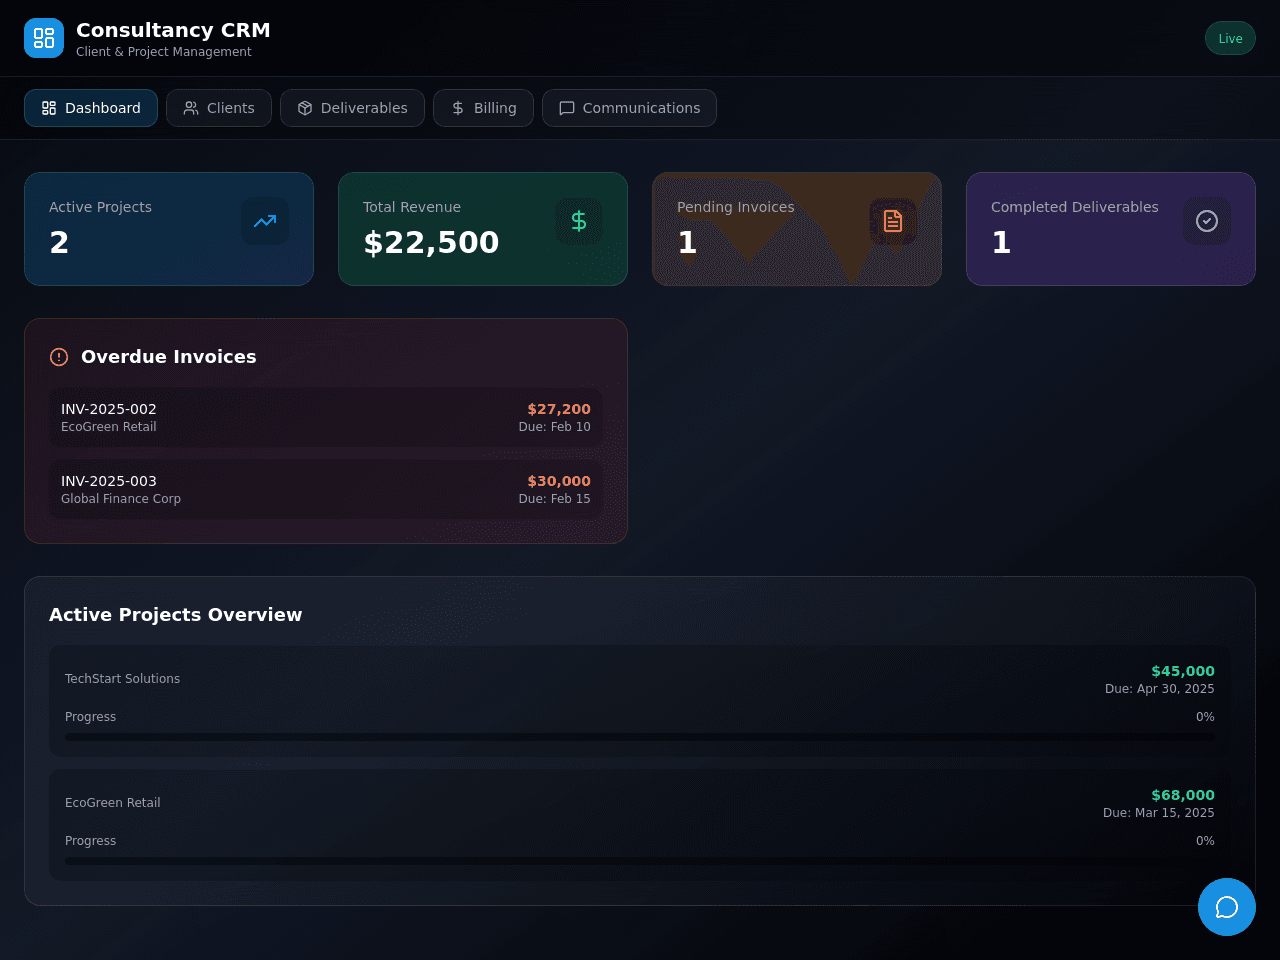This screenshot has height=960, width=1280.
Task: Click the Client & Project Management subtitle
Action: coord(164,52)
